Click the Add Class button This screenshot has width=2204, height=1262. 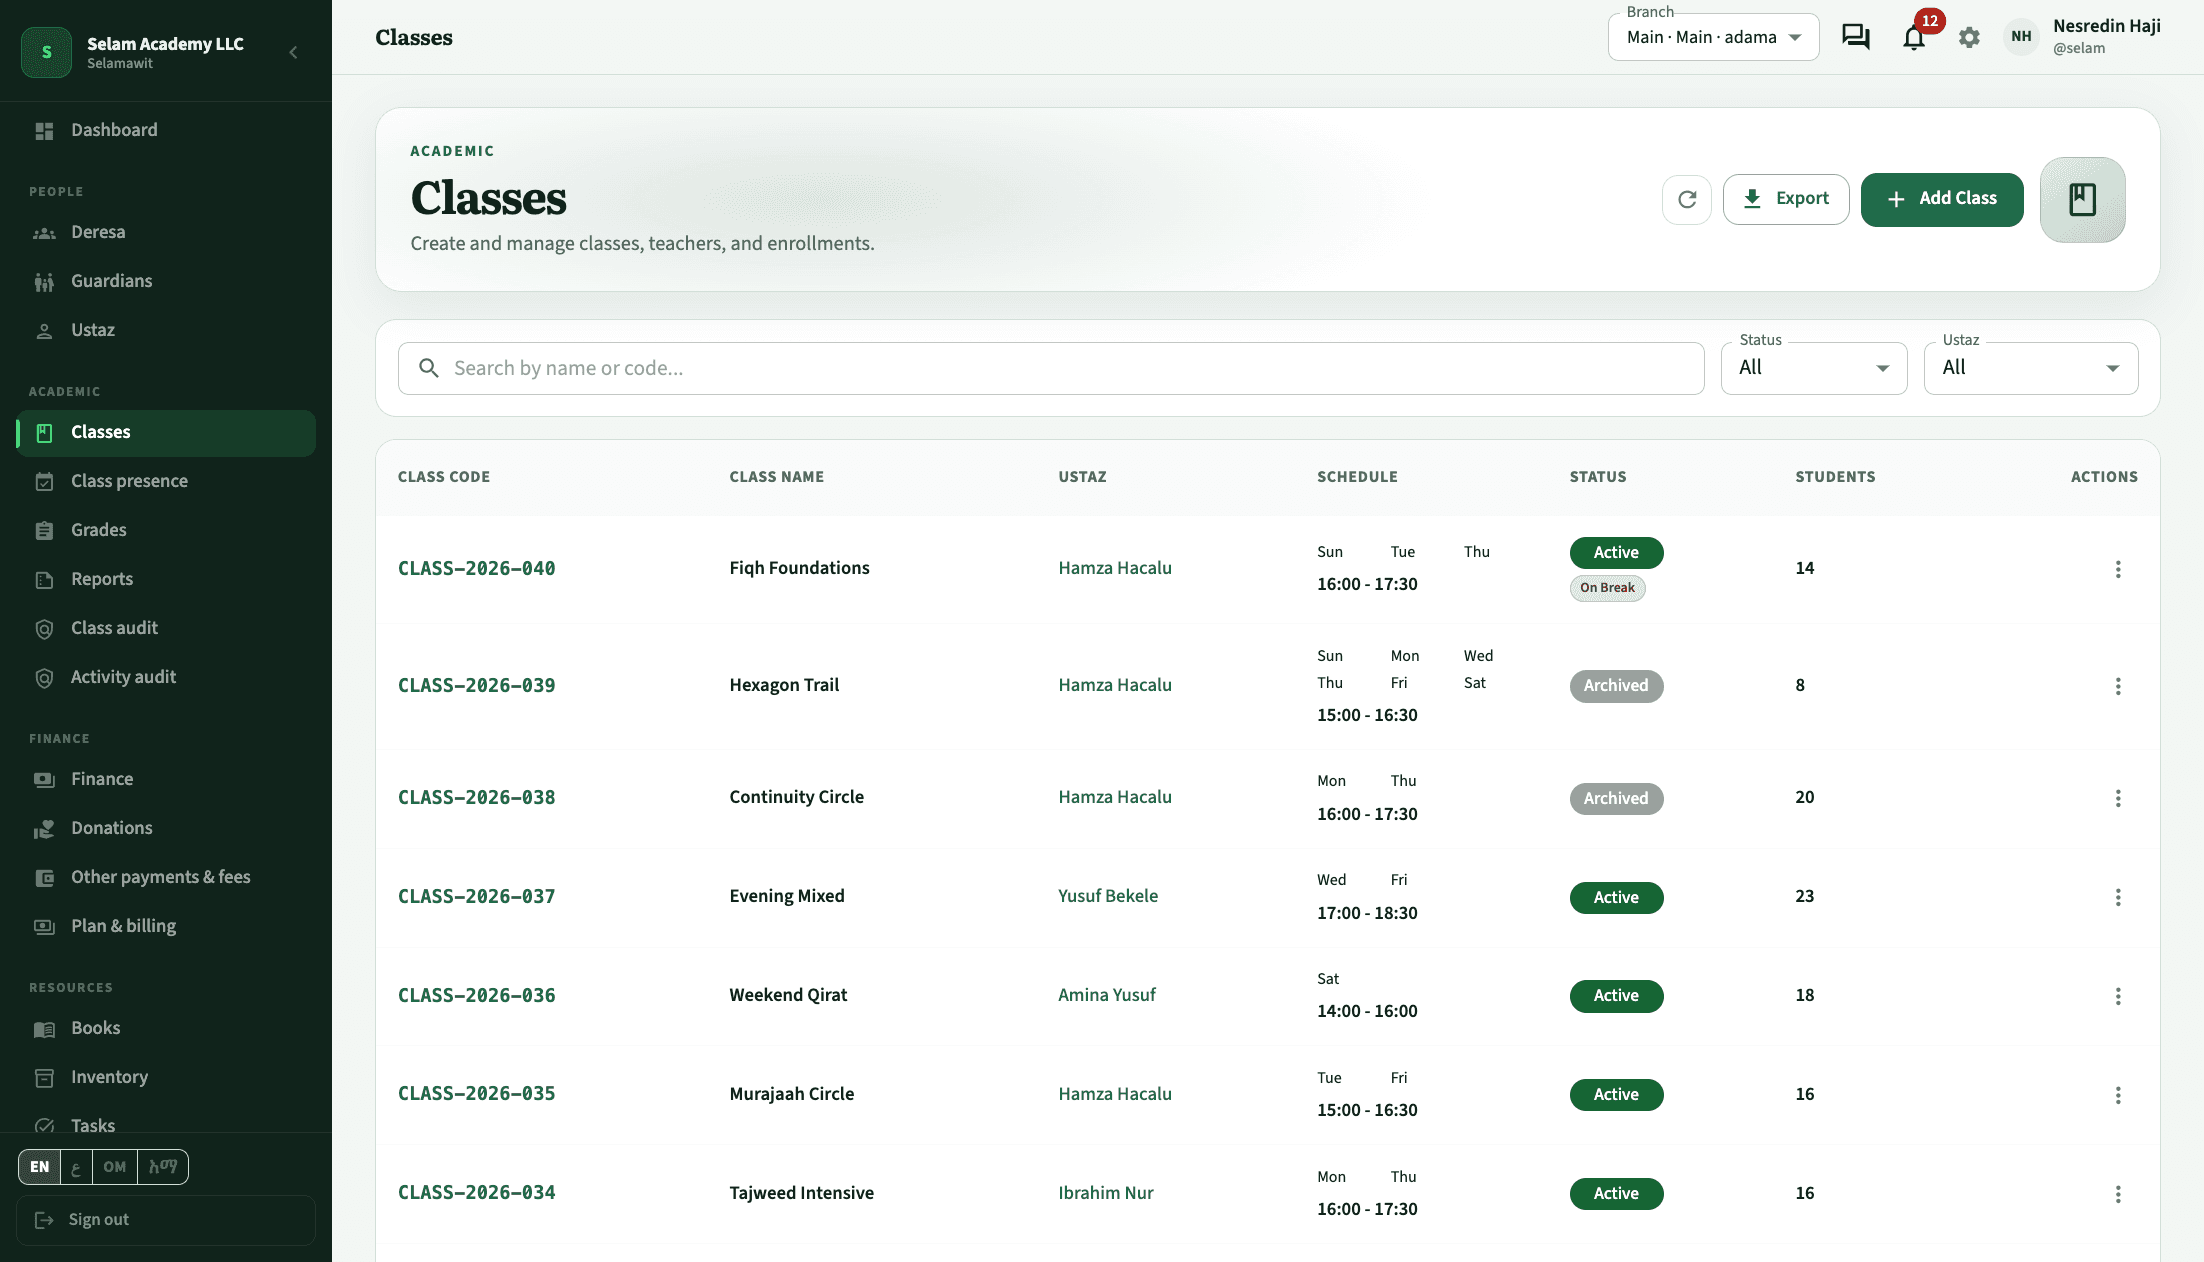click(1942, 199)
